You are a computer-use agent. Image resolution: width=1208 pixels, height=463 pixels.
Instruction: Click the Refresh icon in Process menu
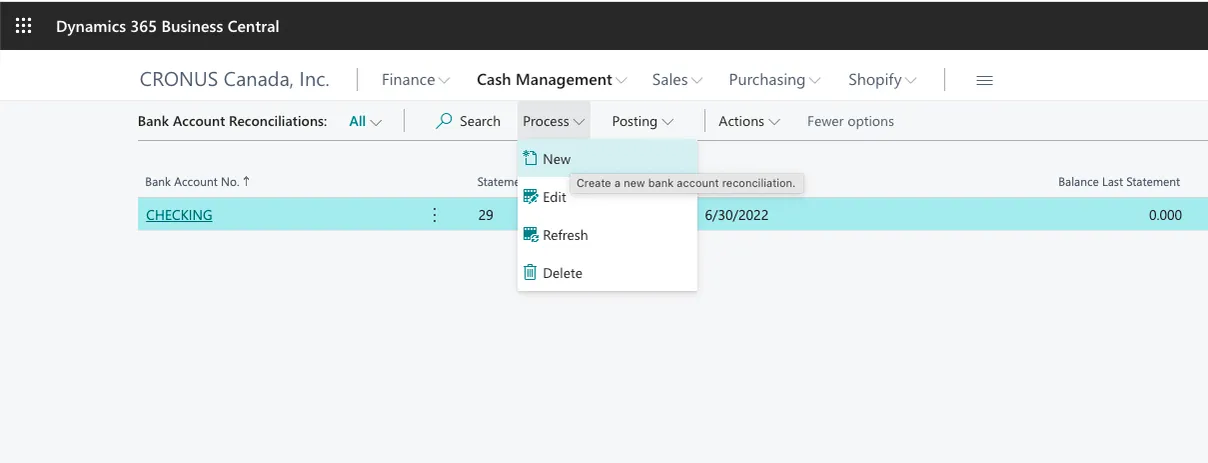point(531,235)
